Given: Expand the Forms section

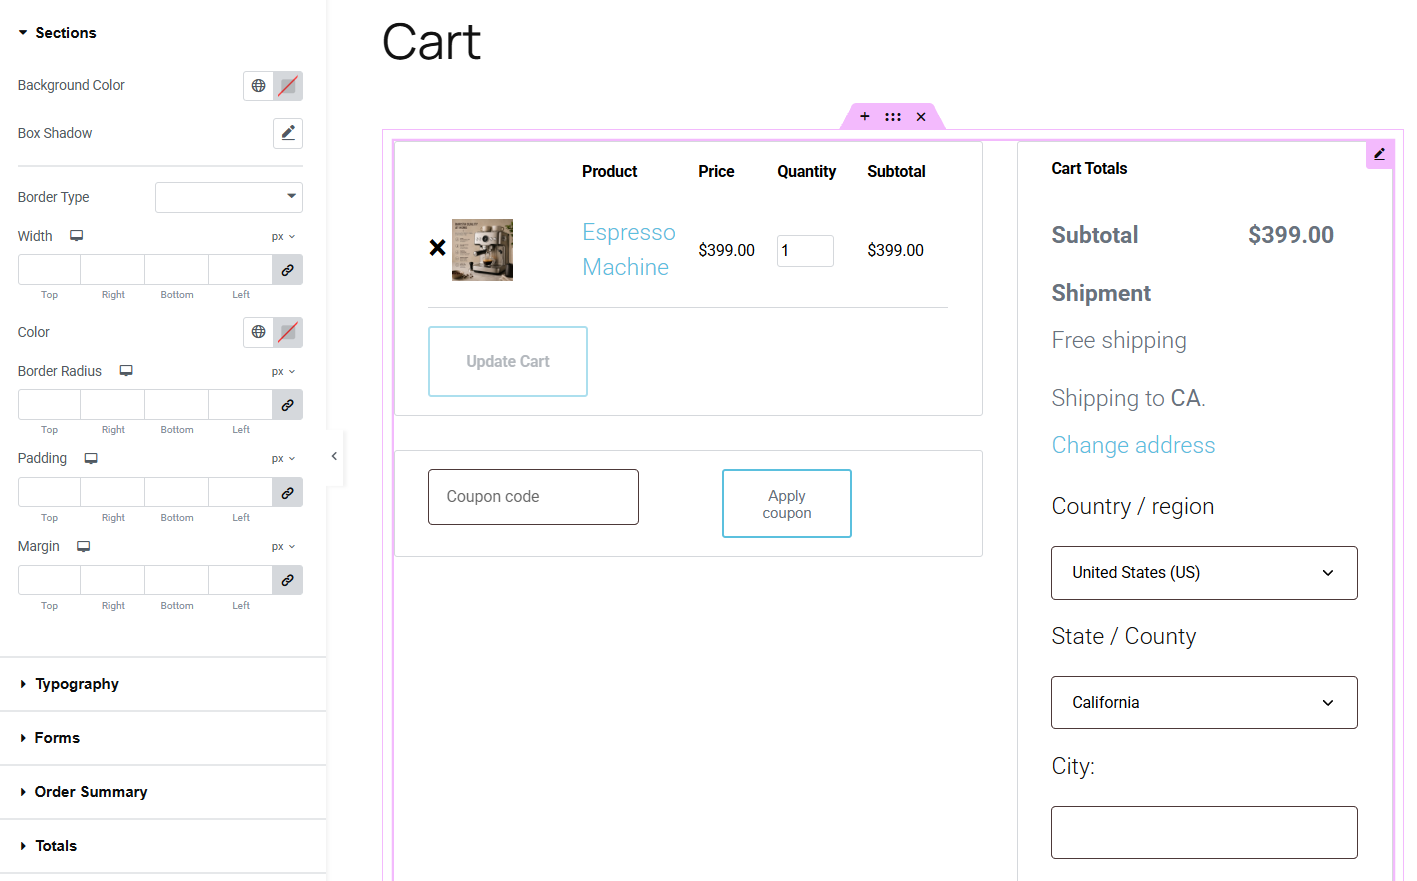Looking at the screenshot, I should (163, 738).
